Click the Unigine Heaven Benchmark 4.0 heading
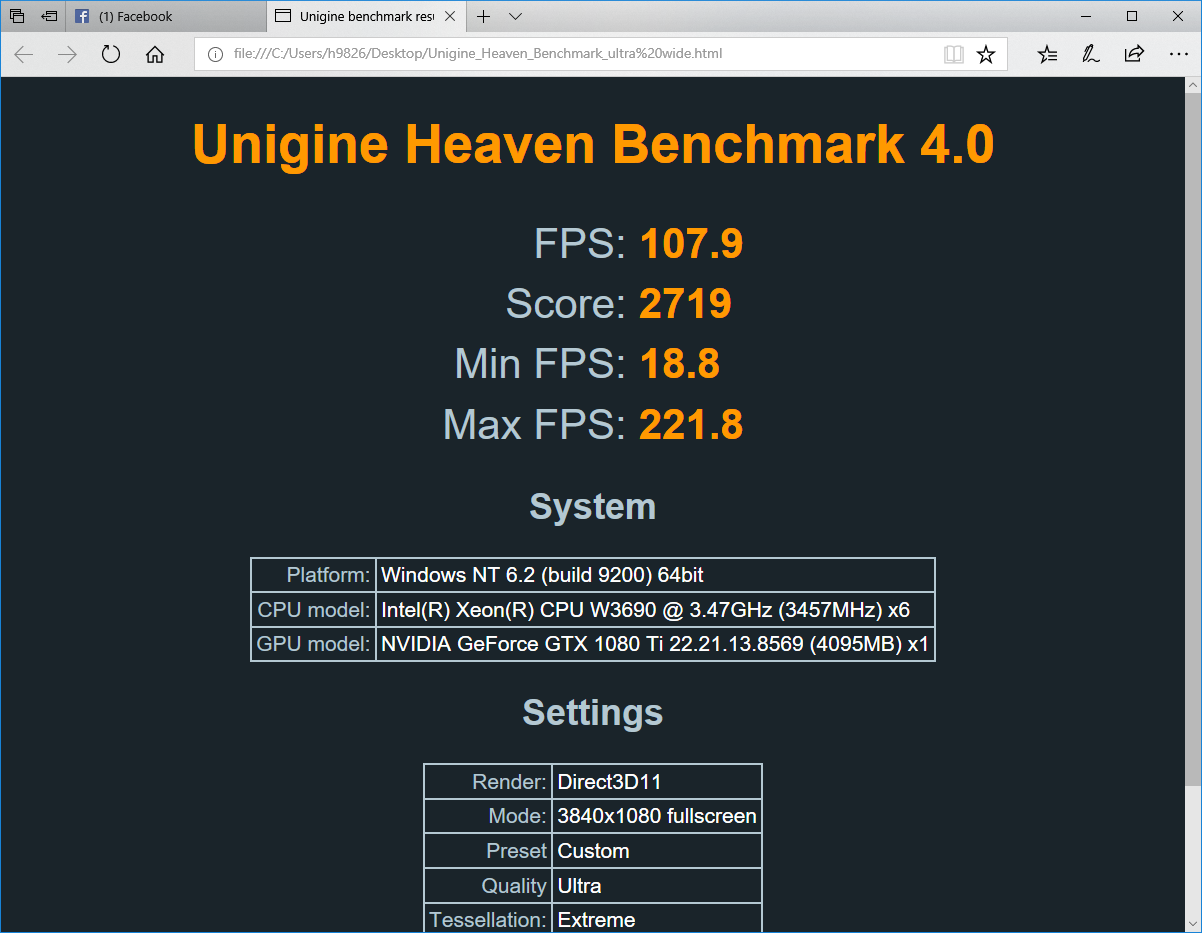1202x933 pixels. (593, 144)
